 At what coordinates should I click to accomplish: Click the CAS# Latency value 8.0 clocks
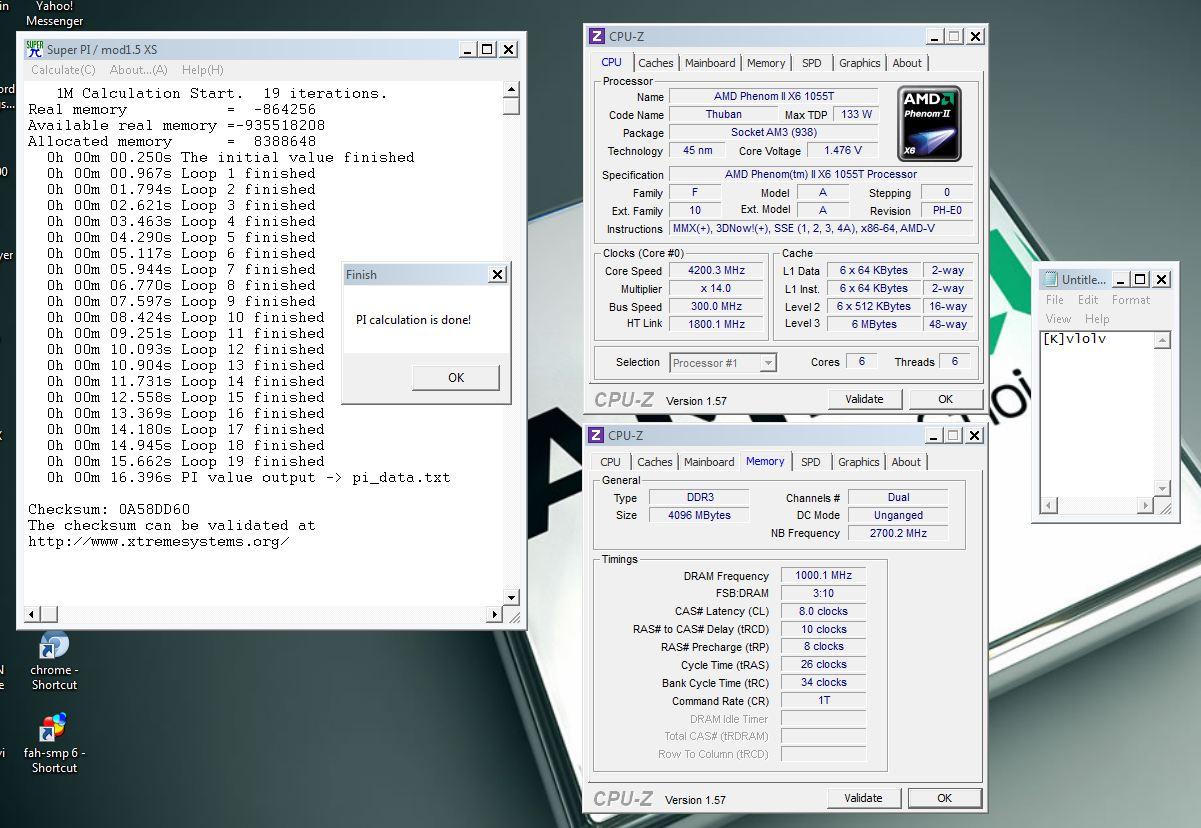pyautogui.click(x=824, y=611)
